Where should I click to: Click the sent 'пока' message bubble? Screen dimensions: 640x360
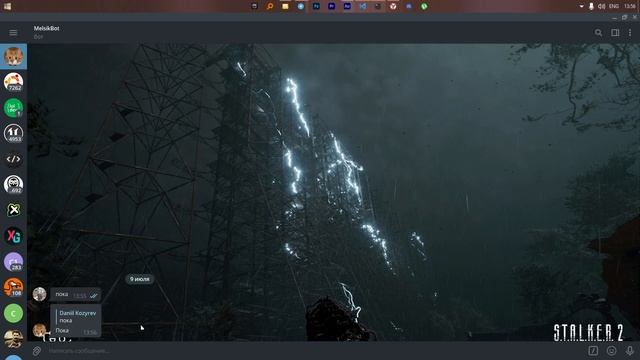(76, 295)
